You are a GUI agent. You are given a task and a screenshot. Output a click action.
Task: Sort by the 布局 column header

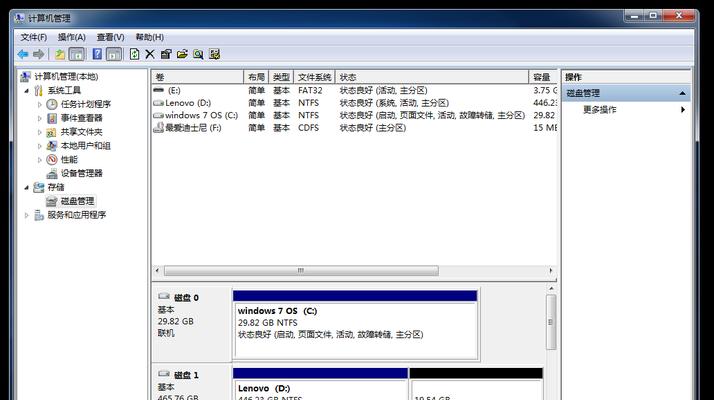click(256, 77)
